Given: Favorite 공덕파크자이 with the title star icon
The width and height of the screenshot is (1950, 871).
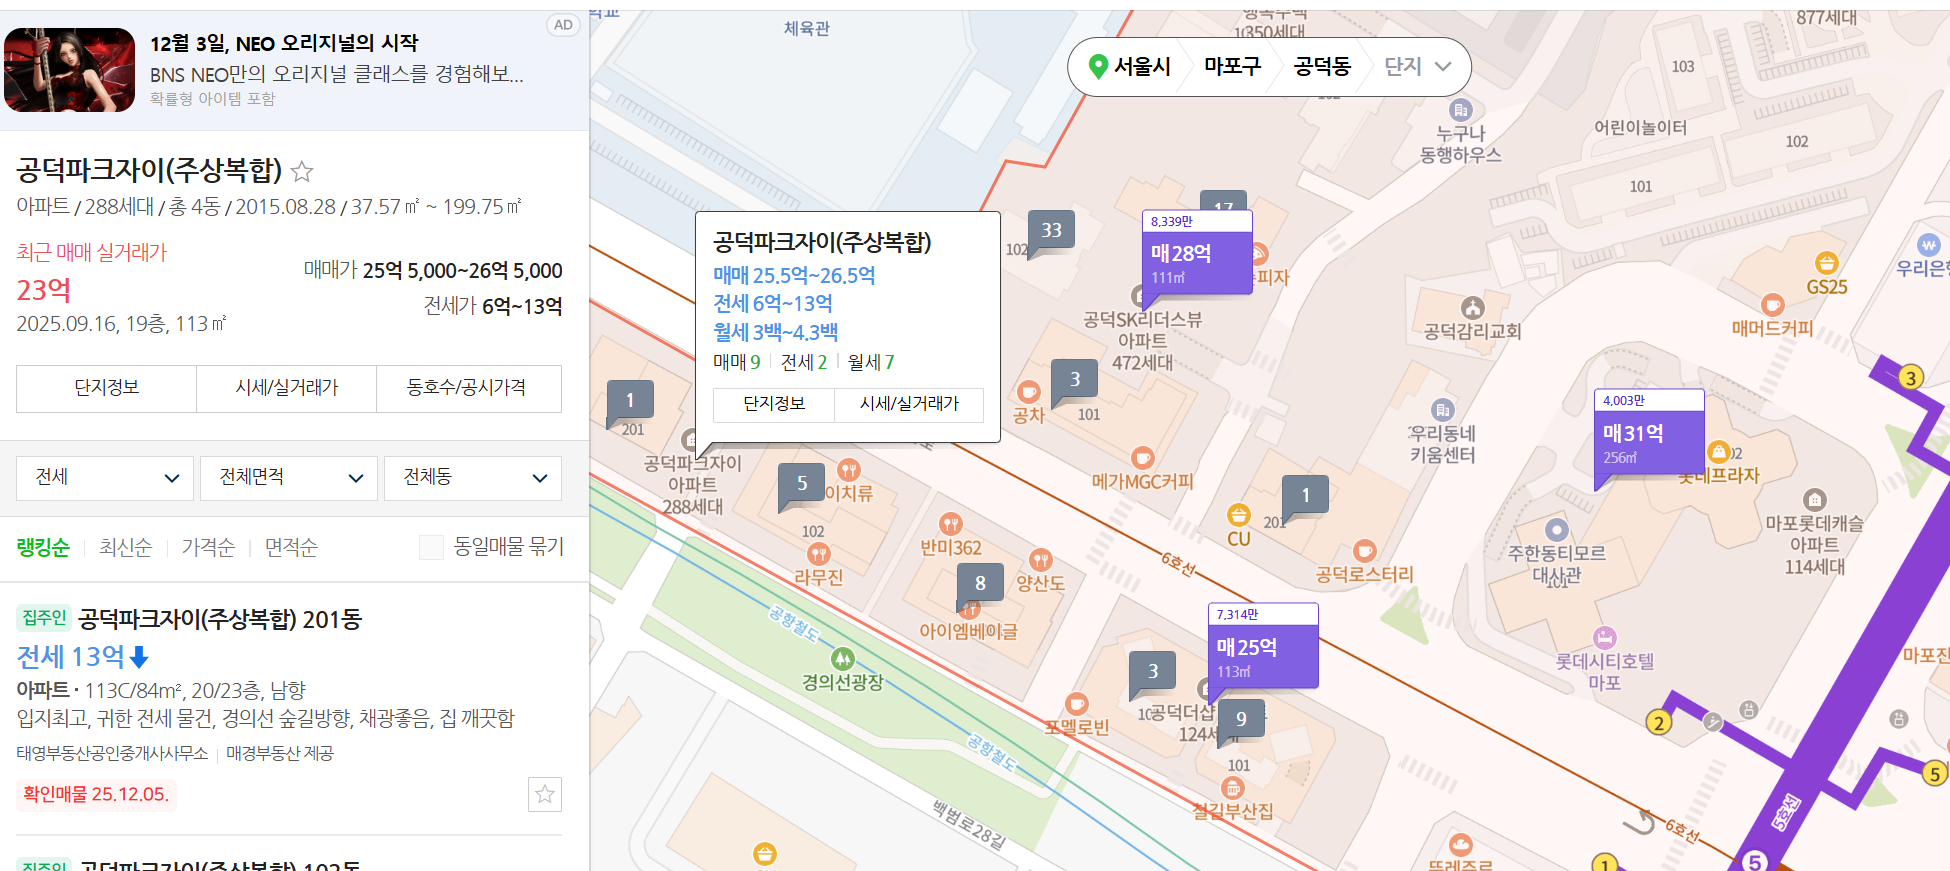Looking at the screenshot, I should click(302, 171).
